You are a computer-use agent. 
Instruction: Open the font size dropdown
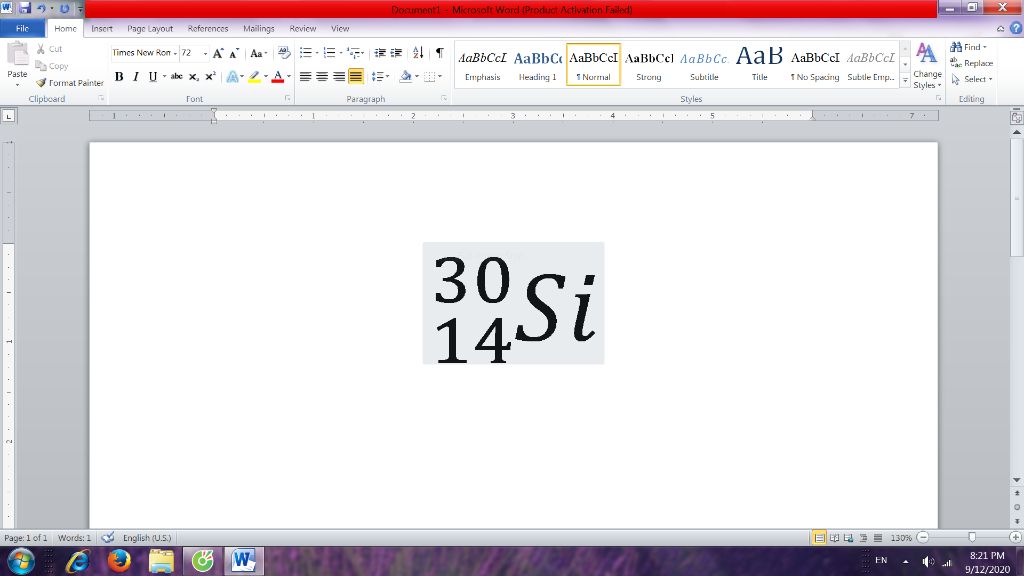(x=205, y=54)
